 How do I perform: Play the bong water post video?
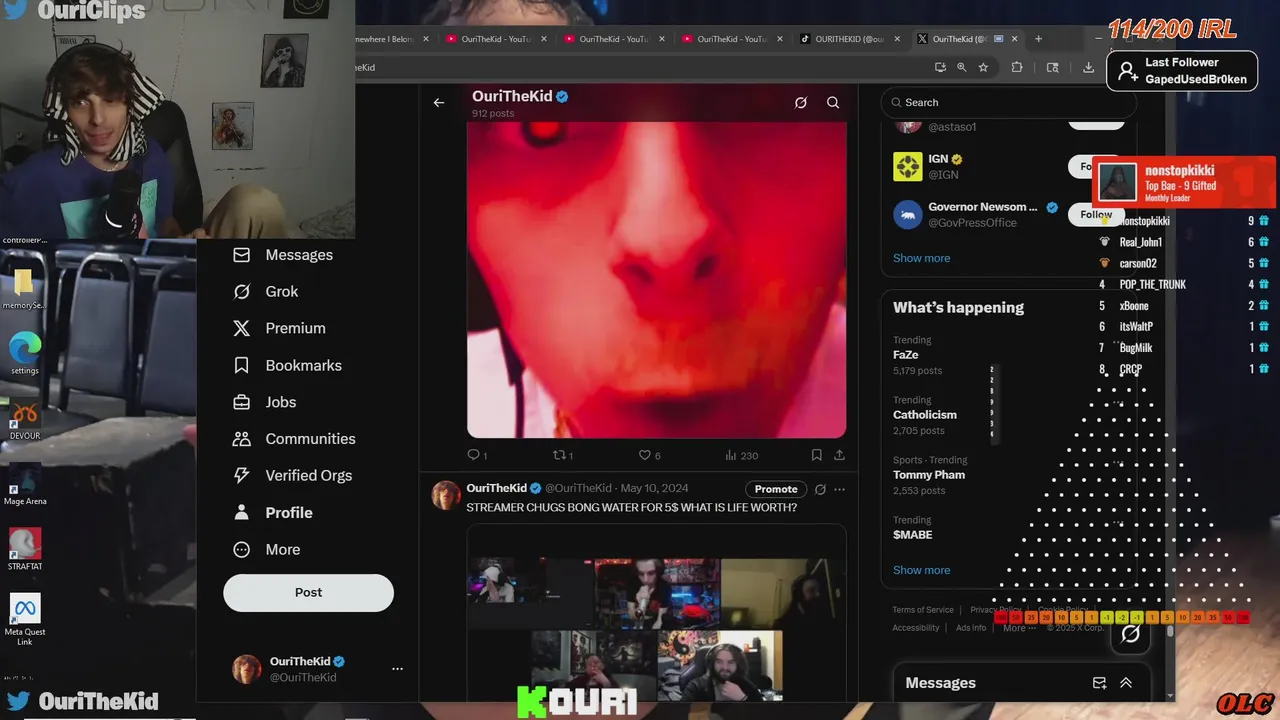click(656, 612)
